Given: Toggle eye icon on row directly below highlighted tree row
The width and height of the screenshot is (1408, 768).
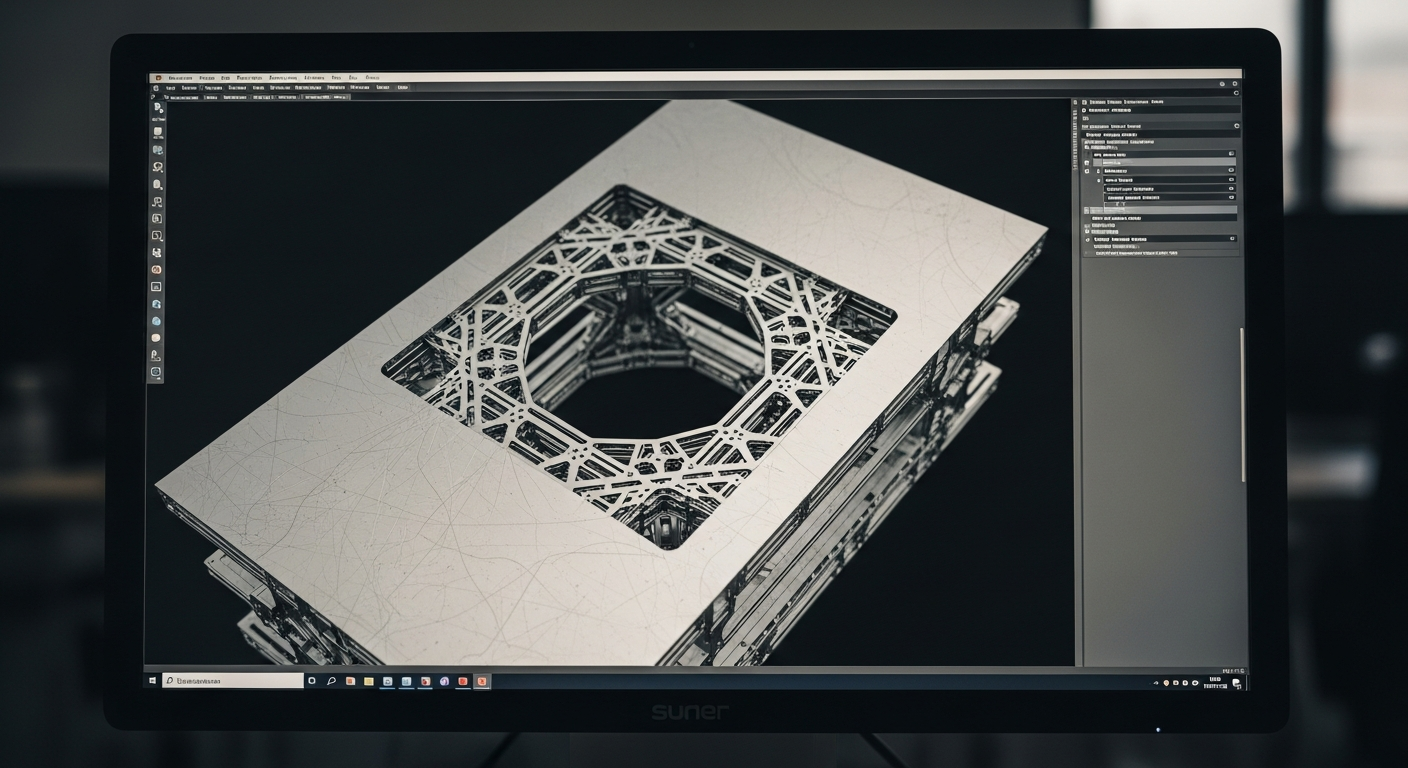Looking at the screenshot, I should [1231, 171].
